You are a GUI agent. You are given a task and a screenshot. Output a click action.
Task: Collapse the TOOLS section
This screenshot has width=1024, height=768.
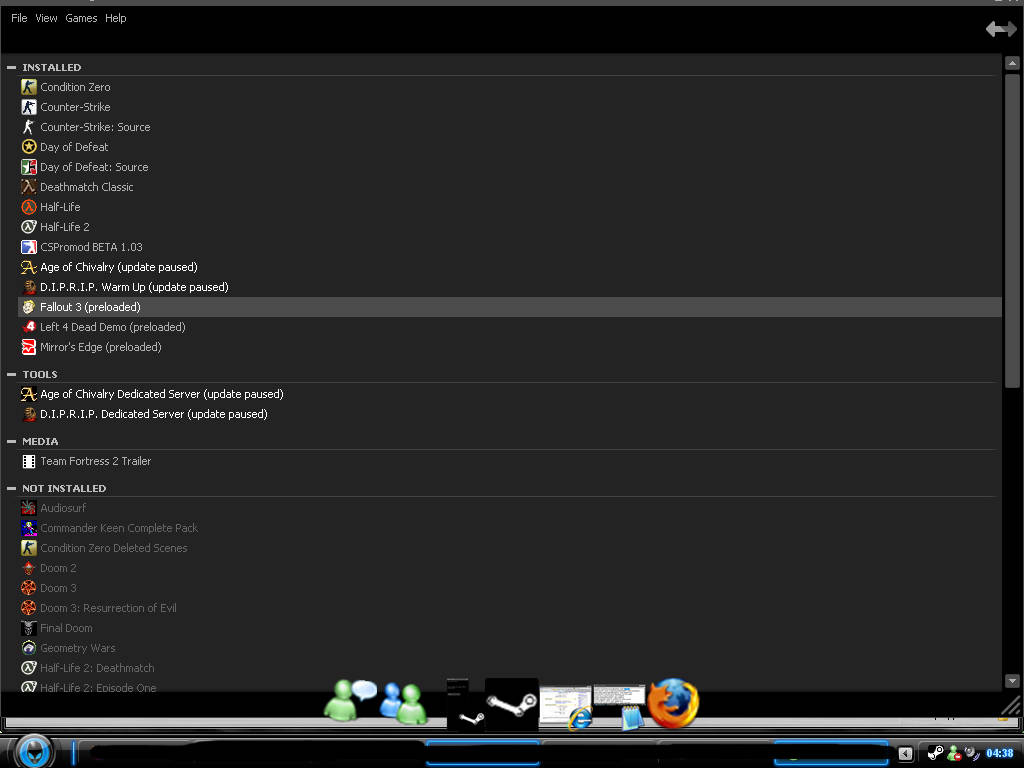[11, 374]
